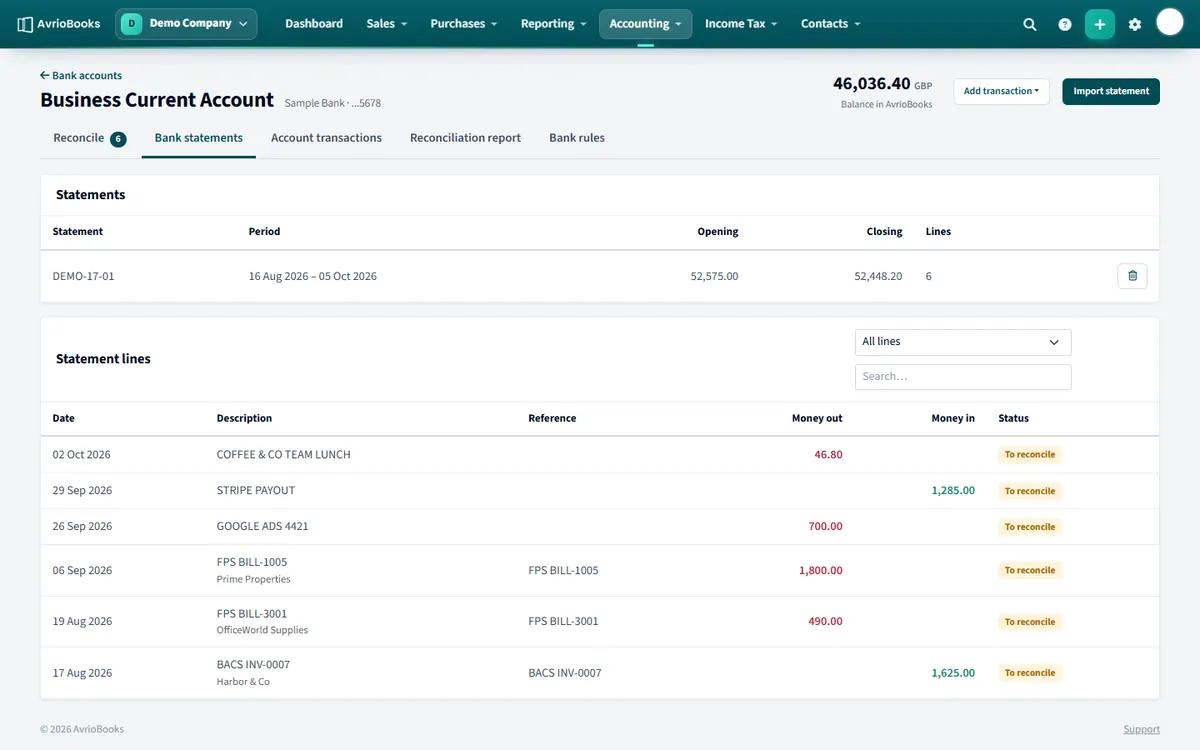1200x750 pixels.
Task: Expand the Accounting menu
Action: point(645,24)
